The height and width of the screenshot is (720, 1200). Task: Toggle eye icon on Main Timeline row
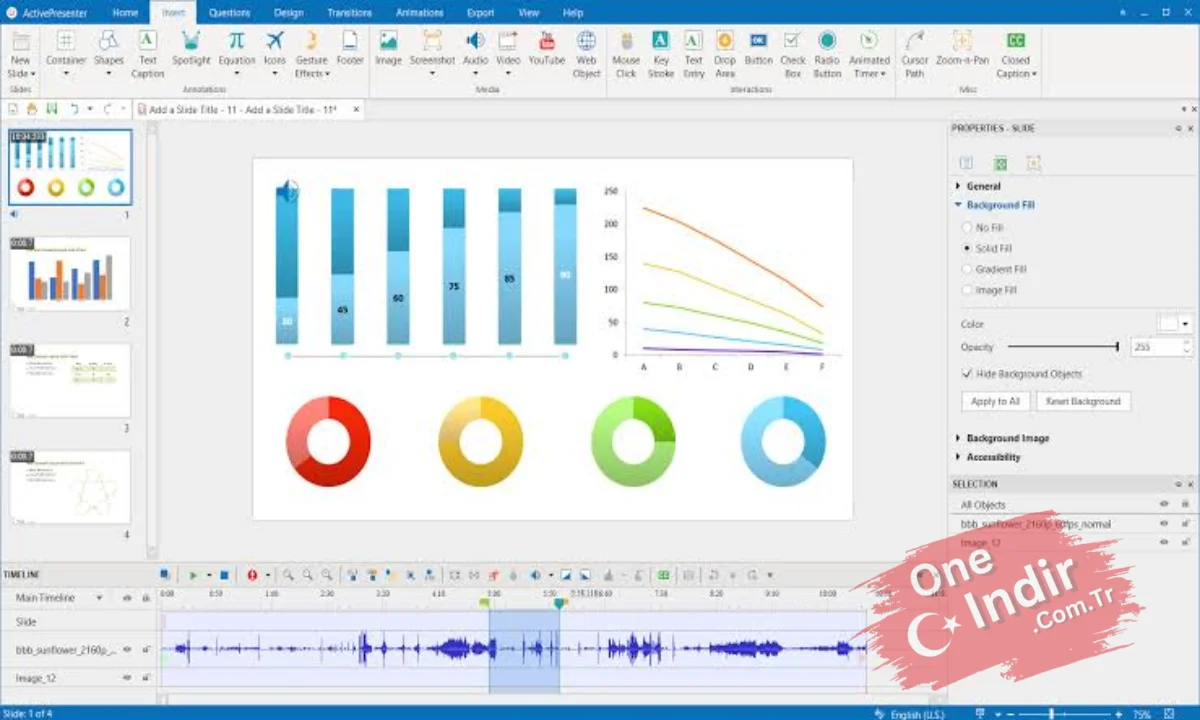coord(127,598)
